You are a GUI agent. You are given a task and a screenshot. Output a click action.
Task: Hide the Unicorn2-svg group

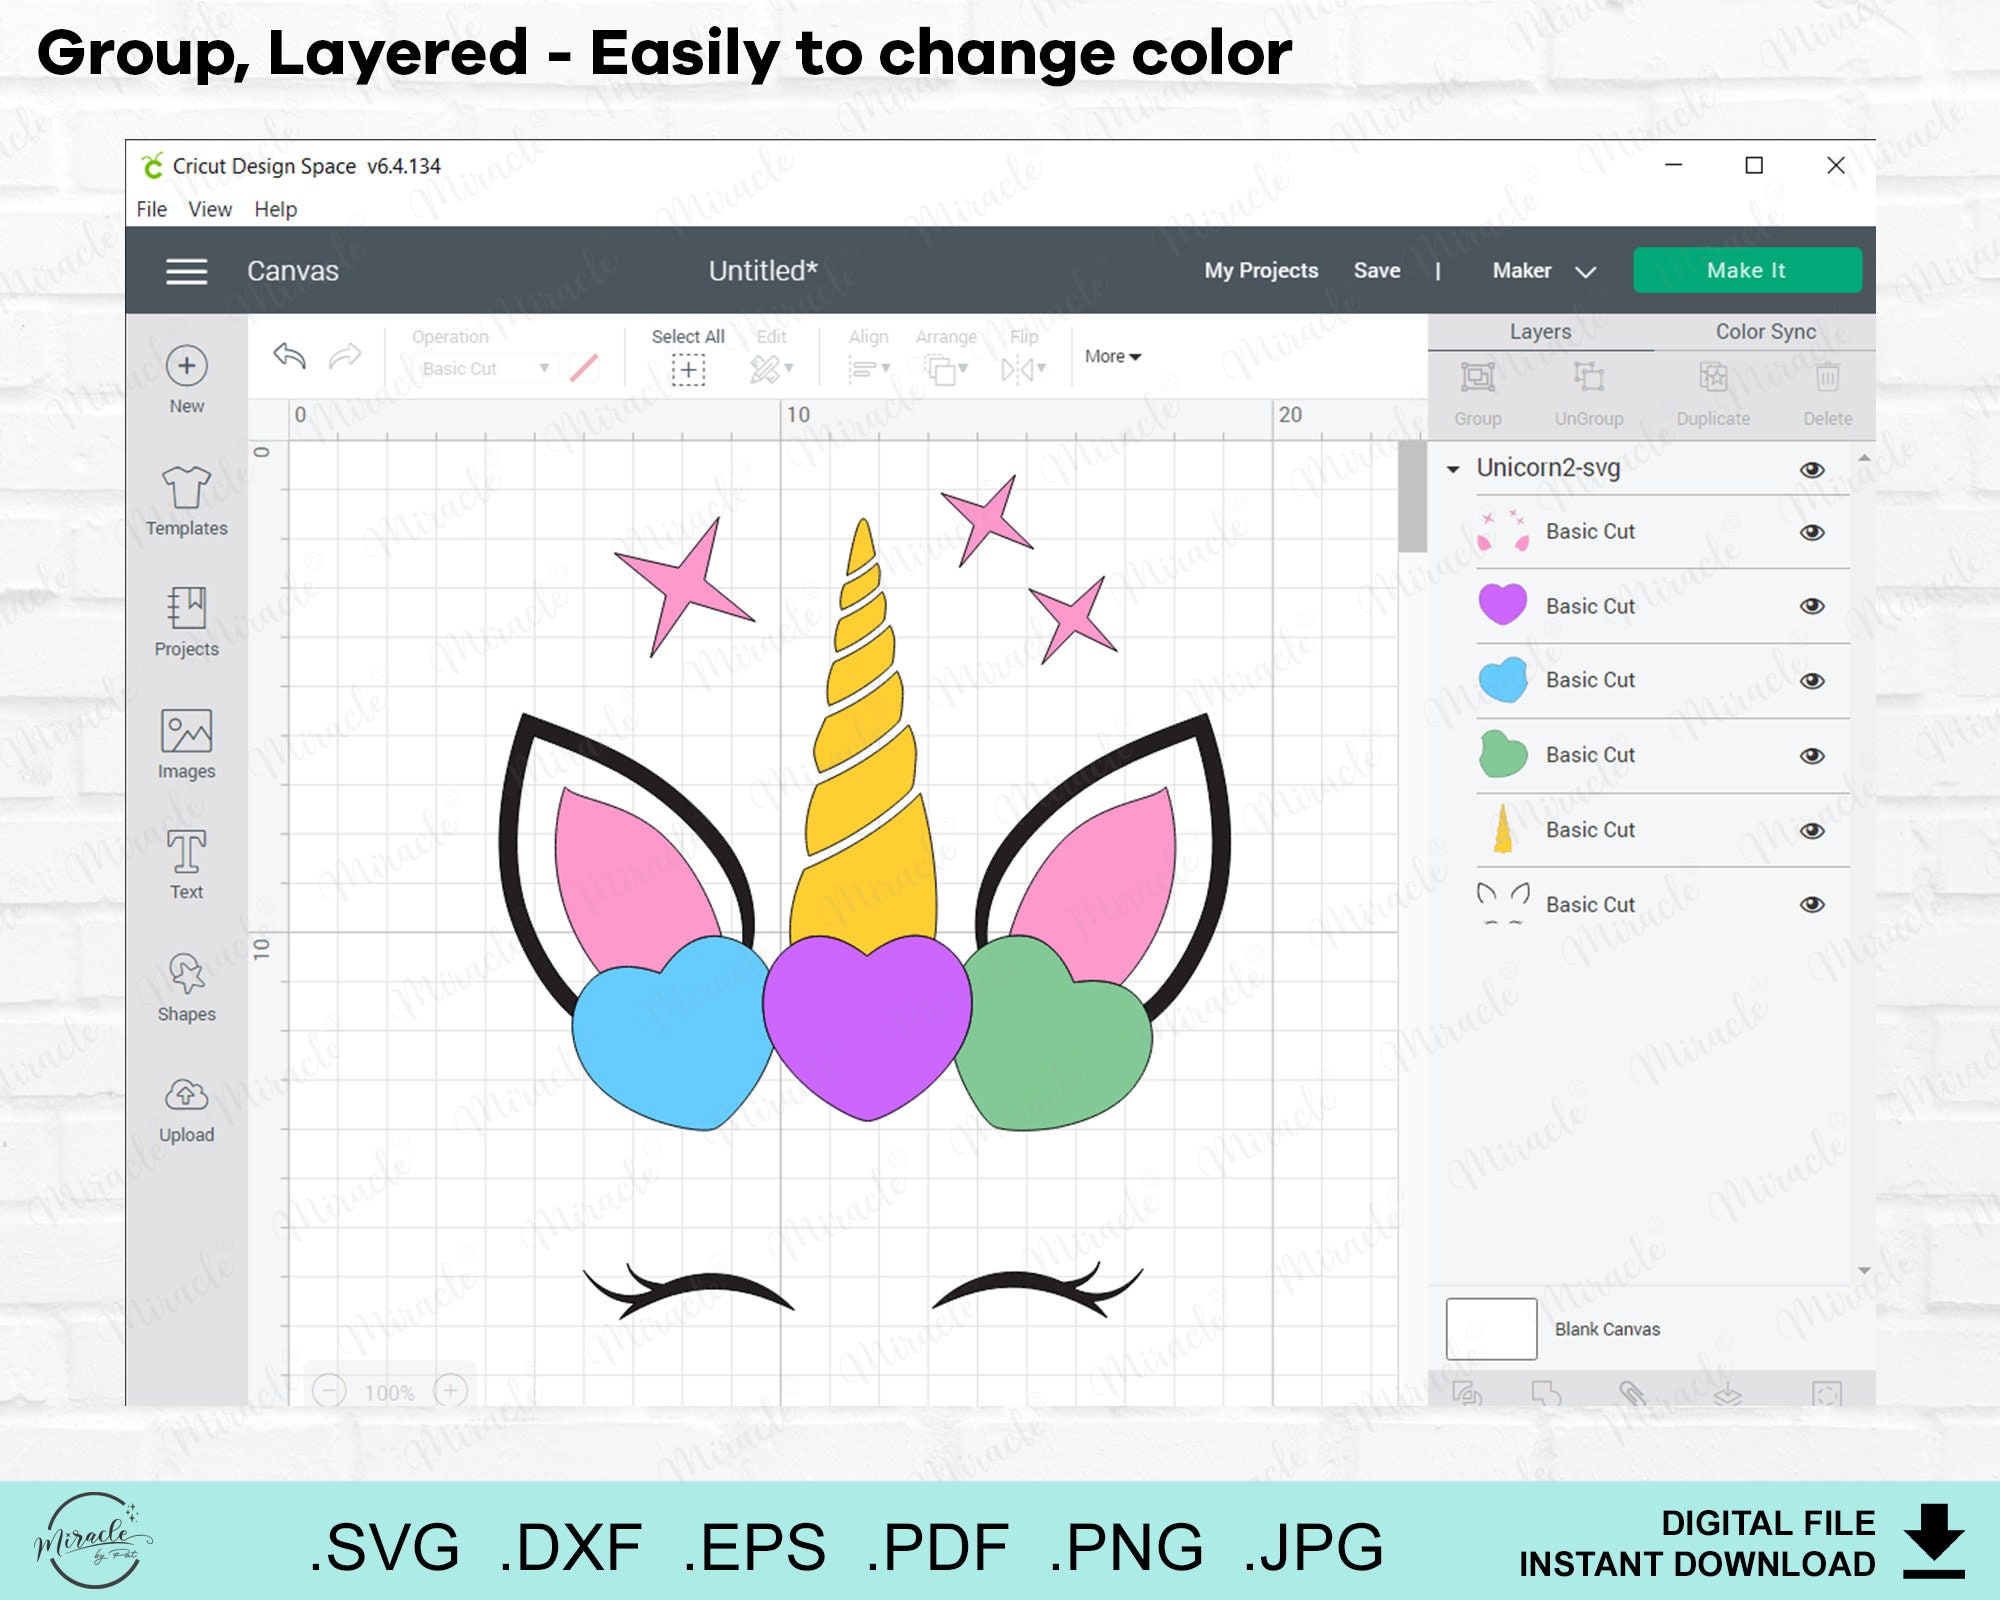(x=1814, y=468)
